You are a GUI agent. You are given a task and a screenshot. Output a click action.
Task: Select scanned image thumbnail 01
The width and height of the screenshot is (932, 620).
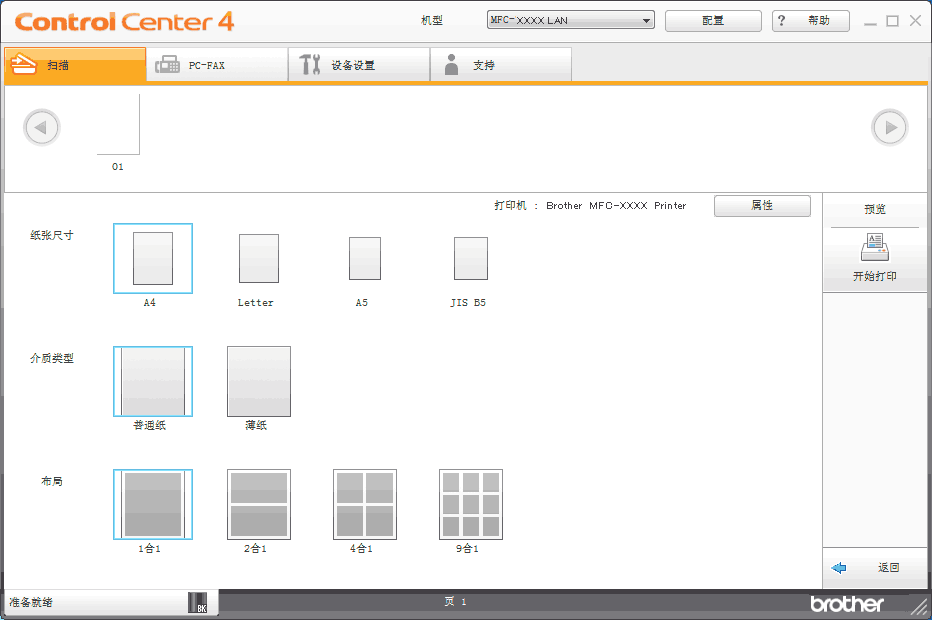pyautogui.click(x=118, y=125)
